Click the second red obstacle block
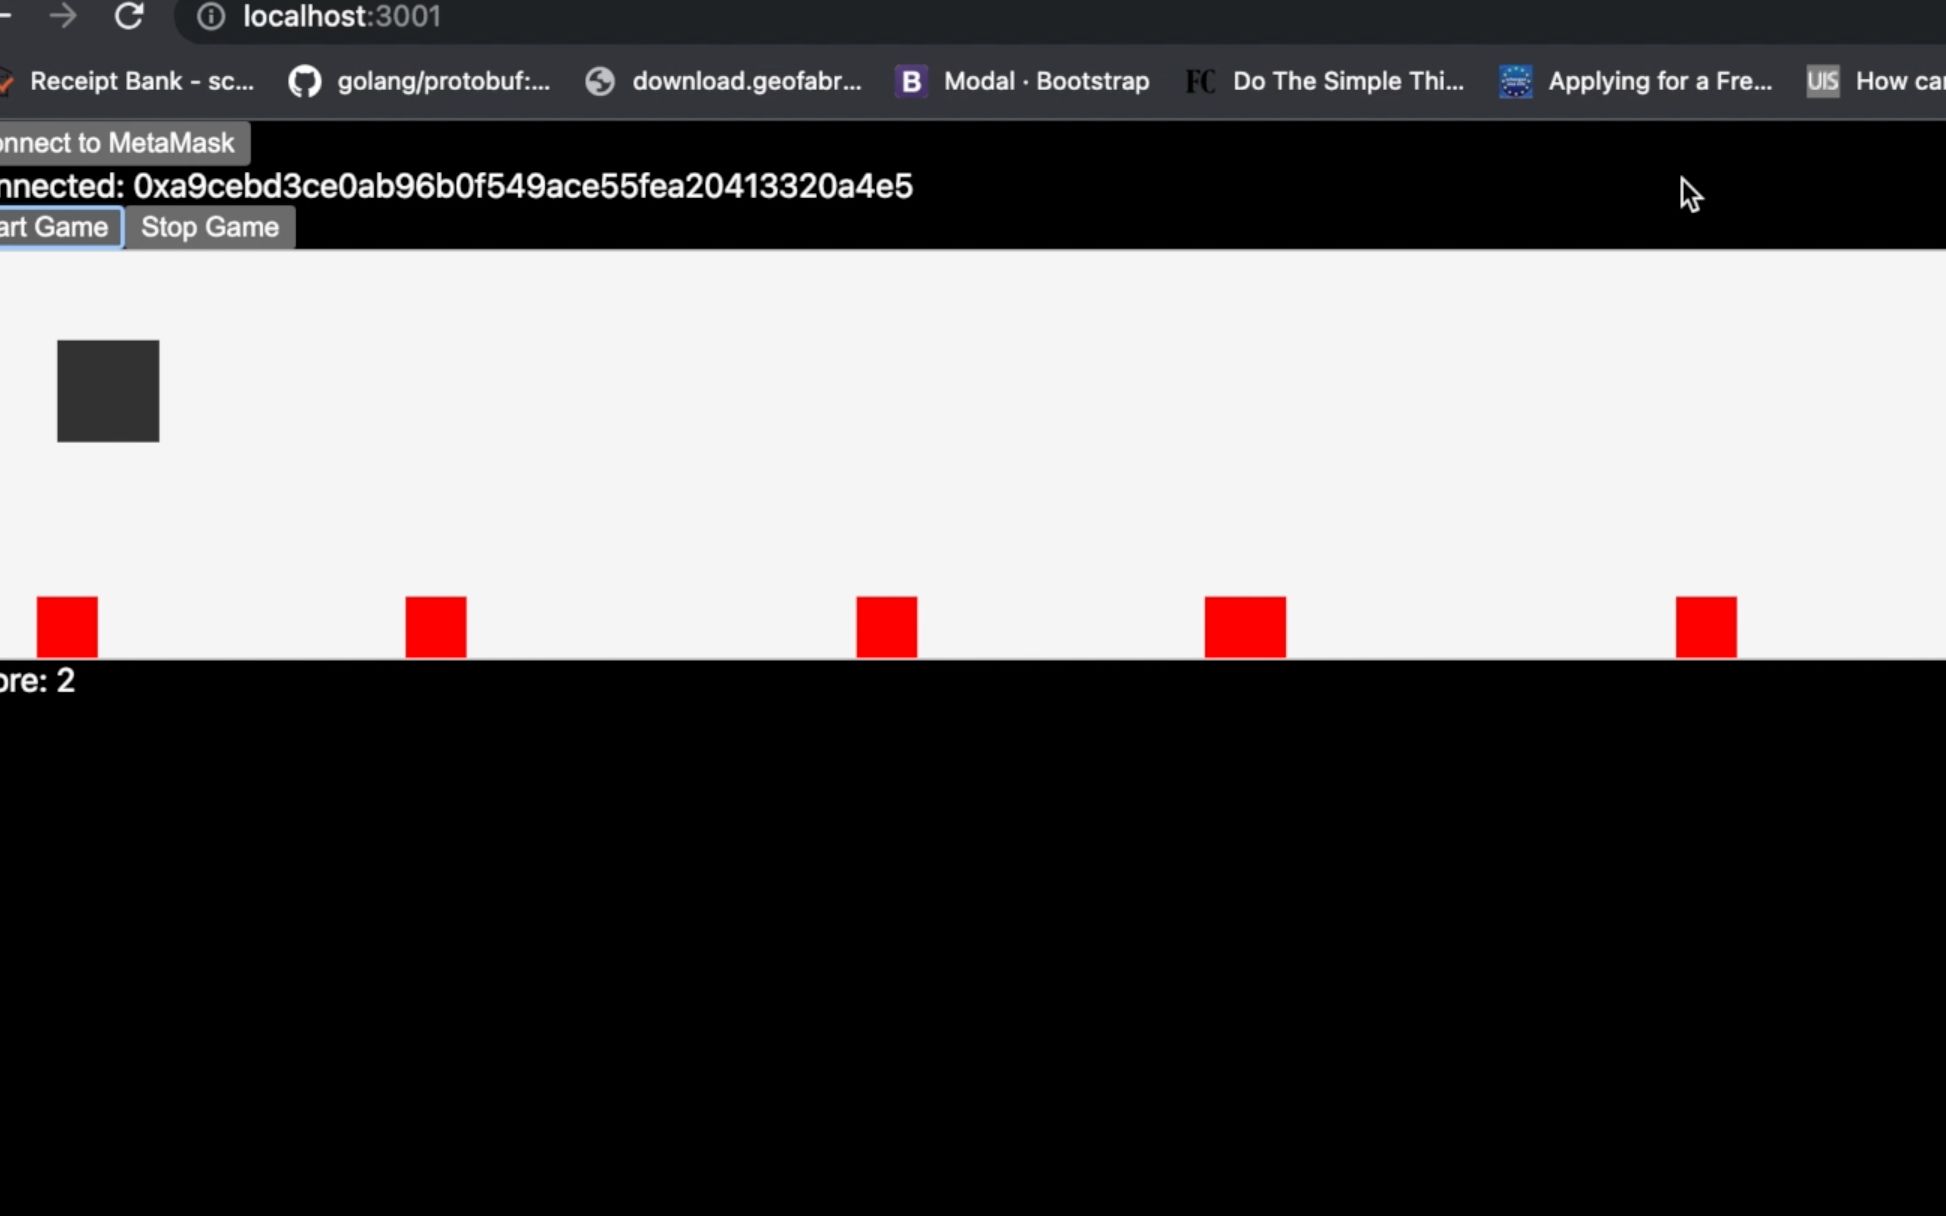Image resolution: width=1946 pixels, height=1216 pixels. (x=436, y=625)
